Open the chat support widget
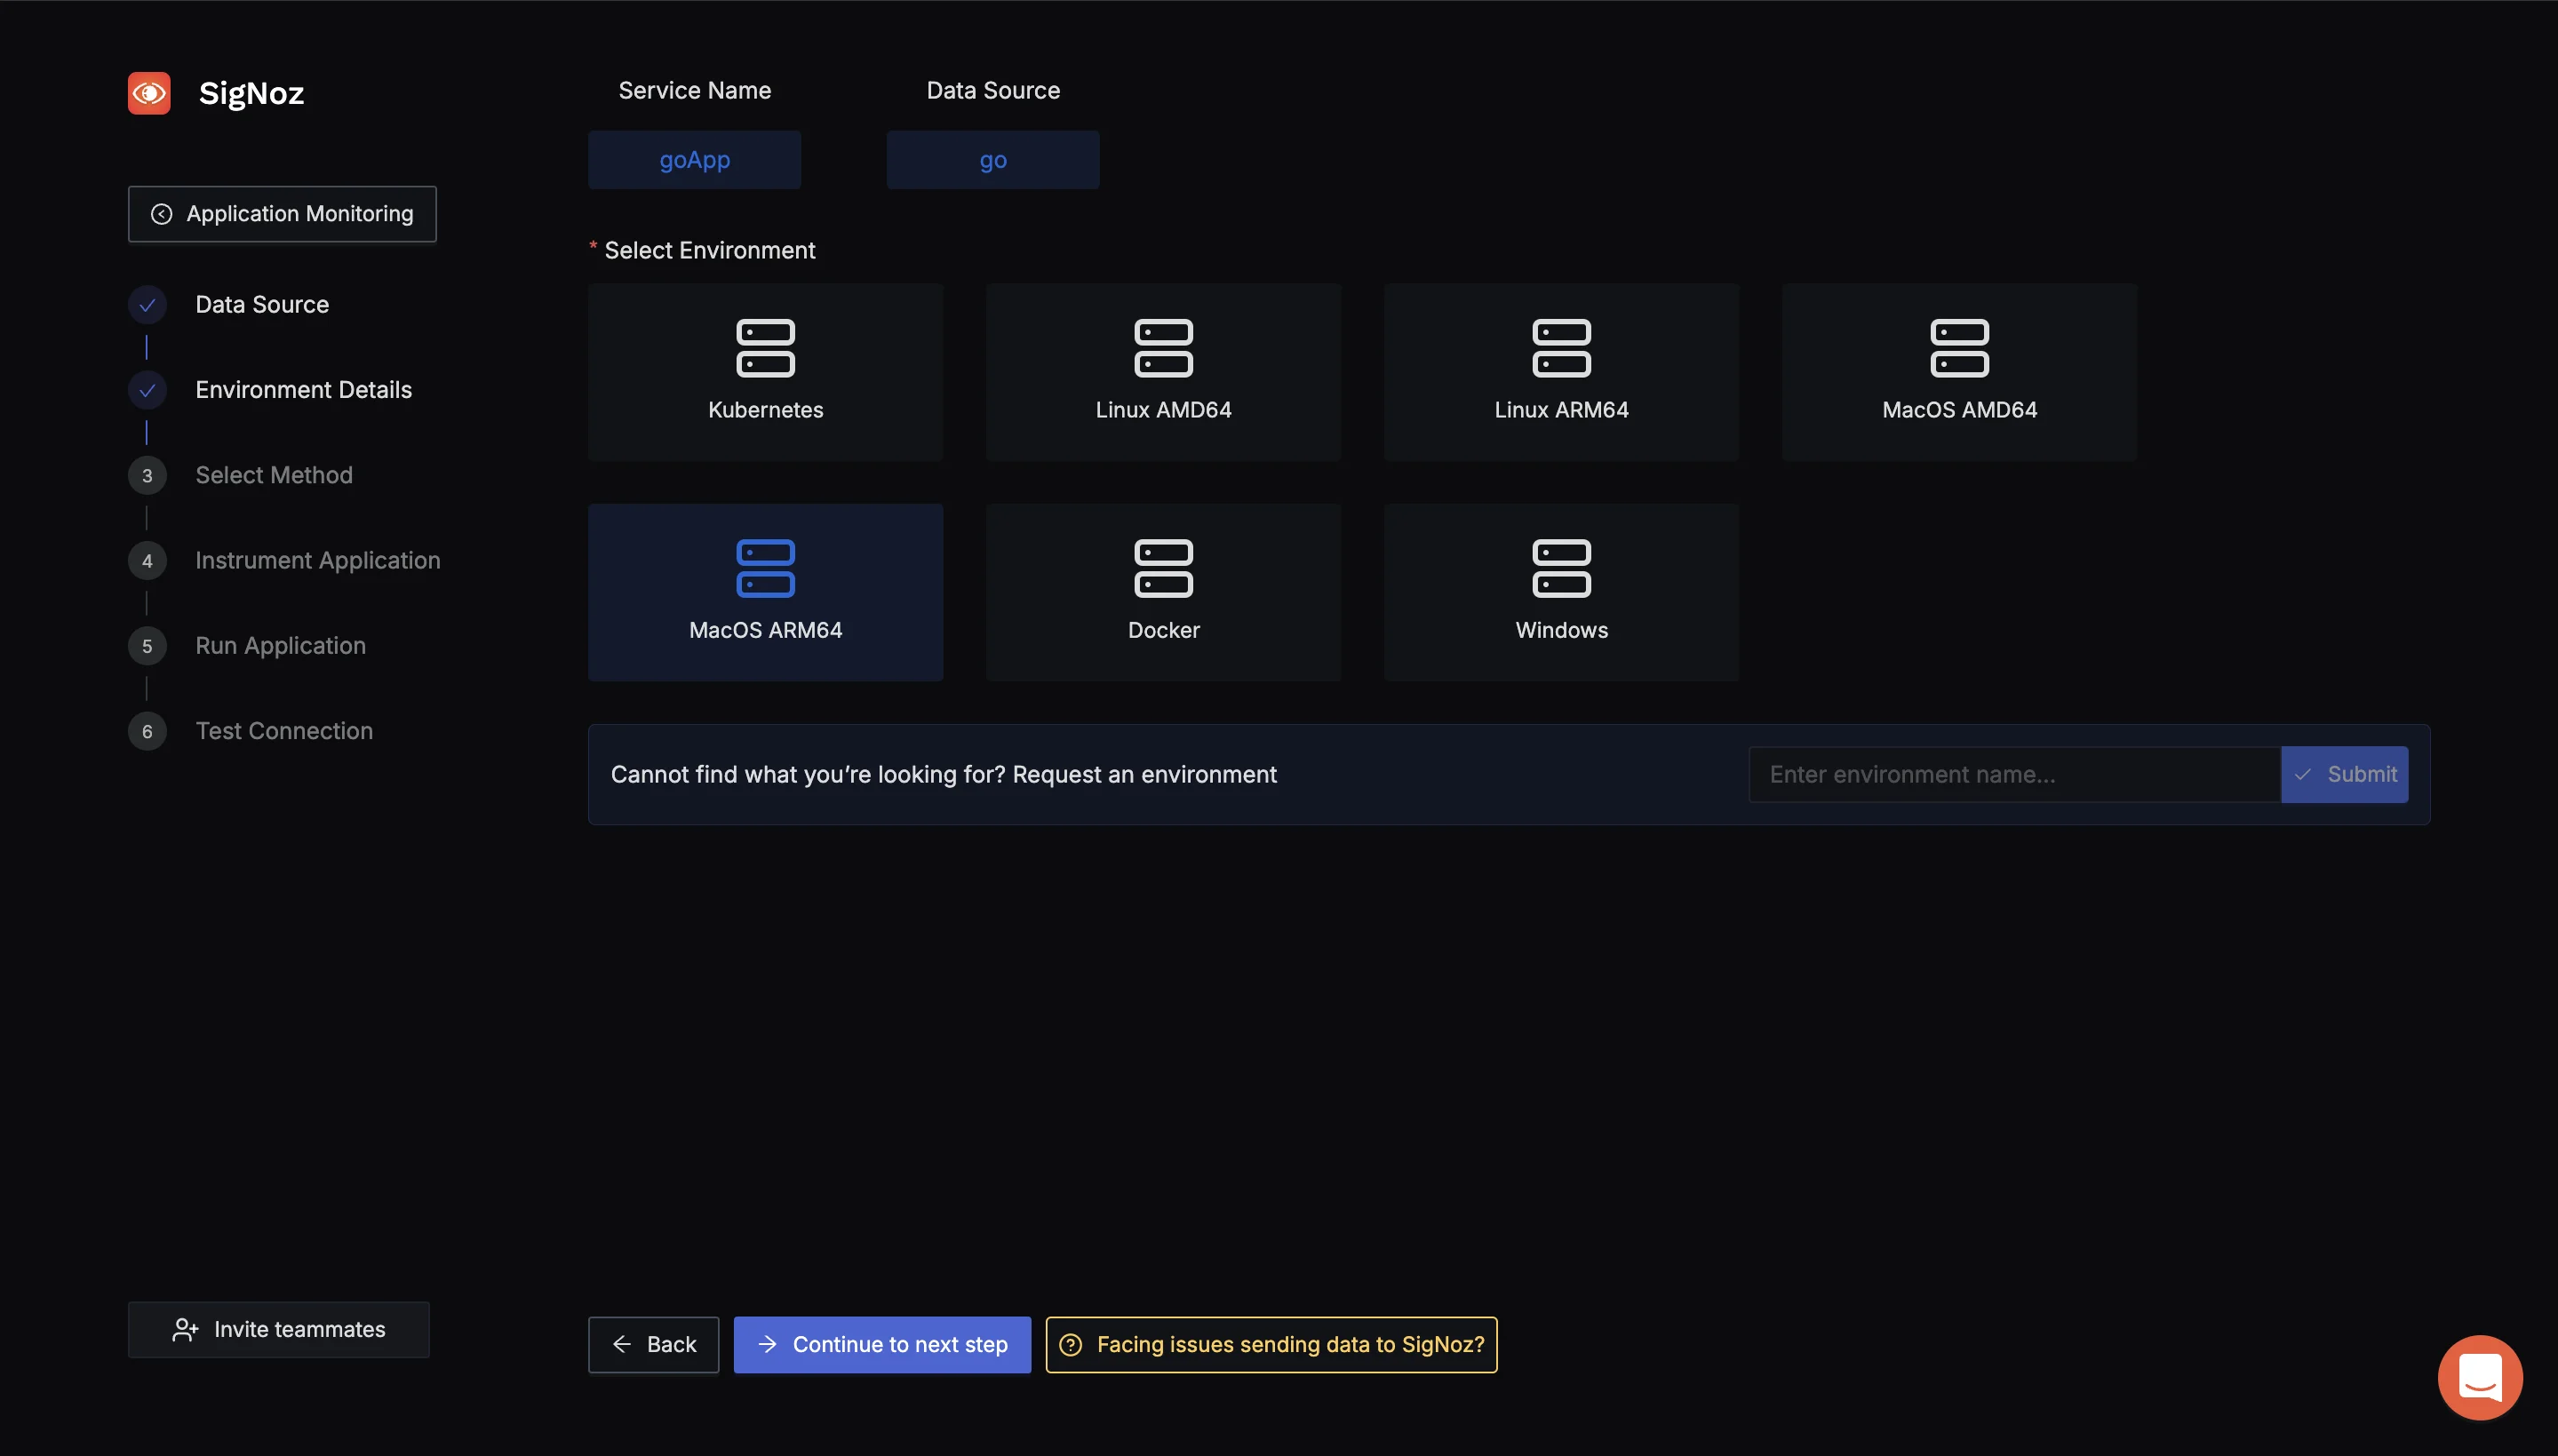Viewport: 2558px width, 1456px height. (x=2481, y=1378)
